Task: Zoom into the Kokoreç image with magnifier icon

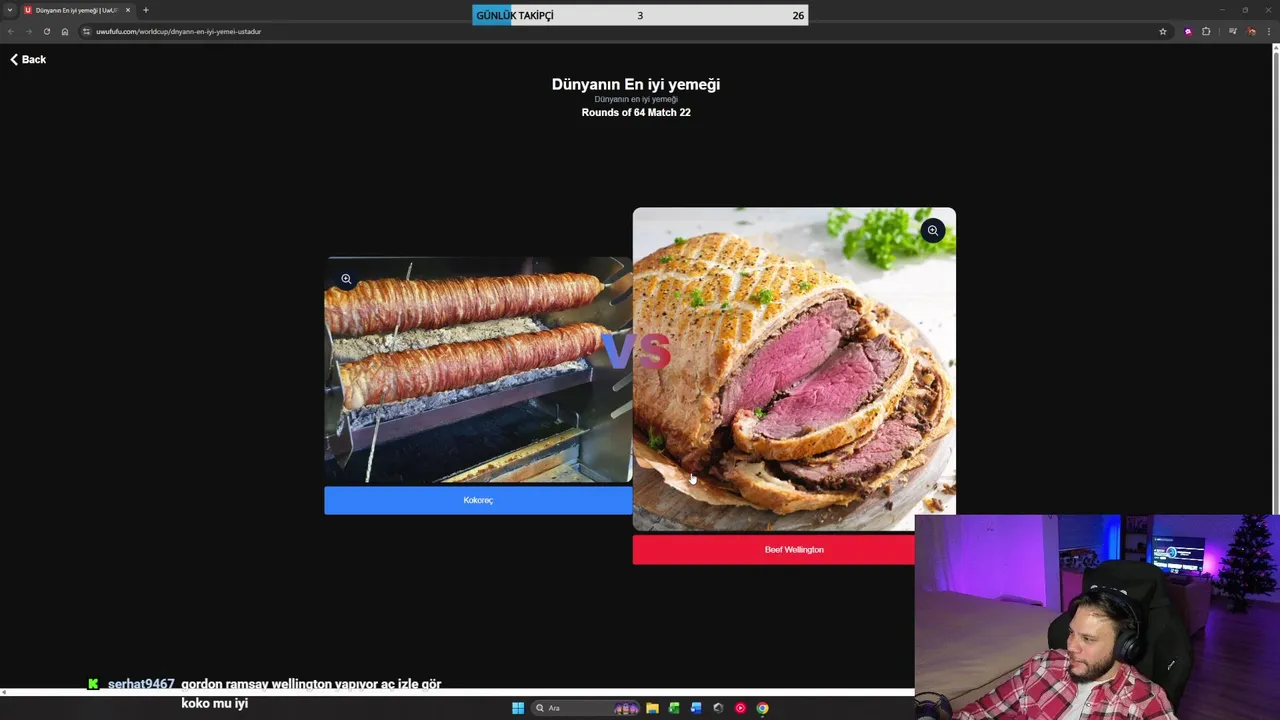Action: pos(346,279)
